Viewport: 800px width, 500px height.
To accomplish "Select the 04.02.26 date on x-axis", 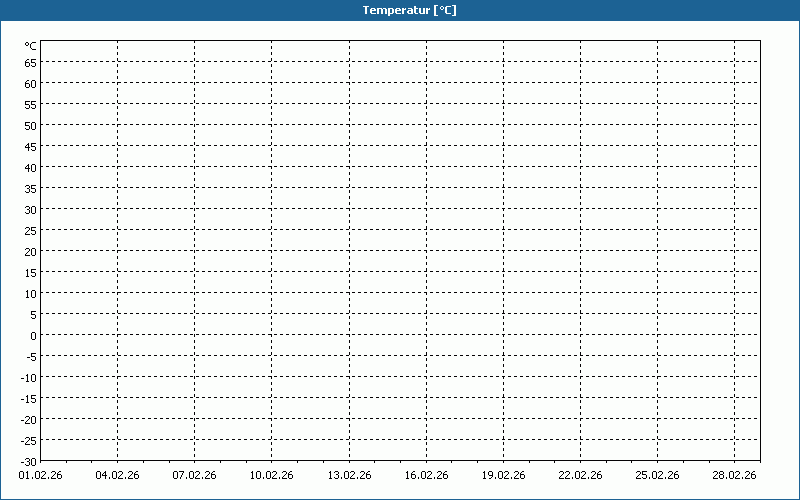I will [117, 476].
